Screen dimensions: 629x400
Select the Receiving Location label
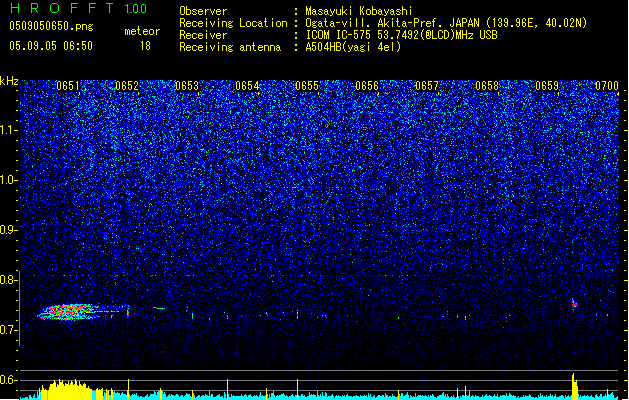coord(233,23)
